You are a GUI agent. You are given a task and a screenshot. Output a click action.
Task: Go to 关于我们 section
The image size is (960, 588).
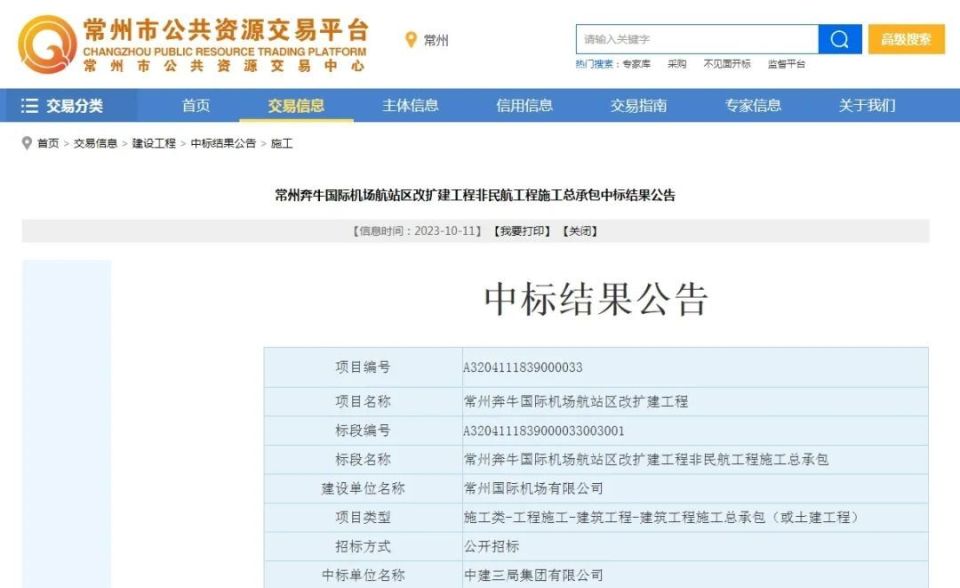point(866,104)
